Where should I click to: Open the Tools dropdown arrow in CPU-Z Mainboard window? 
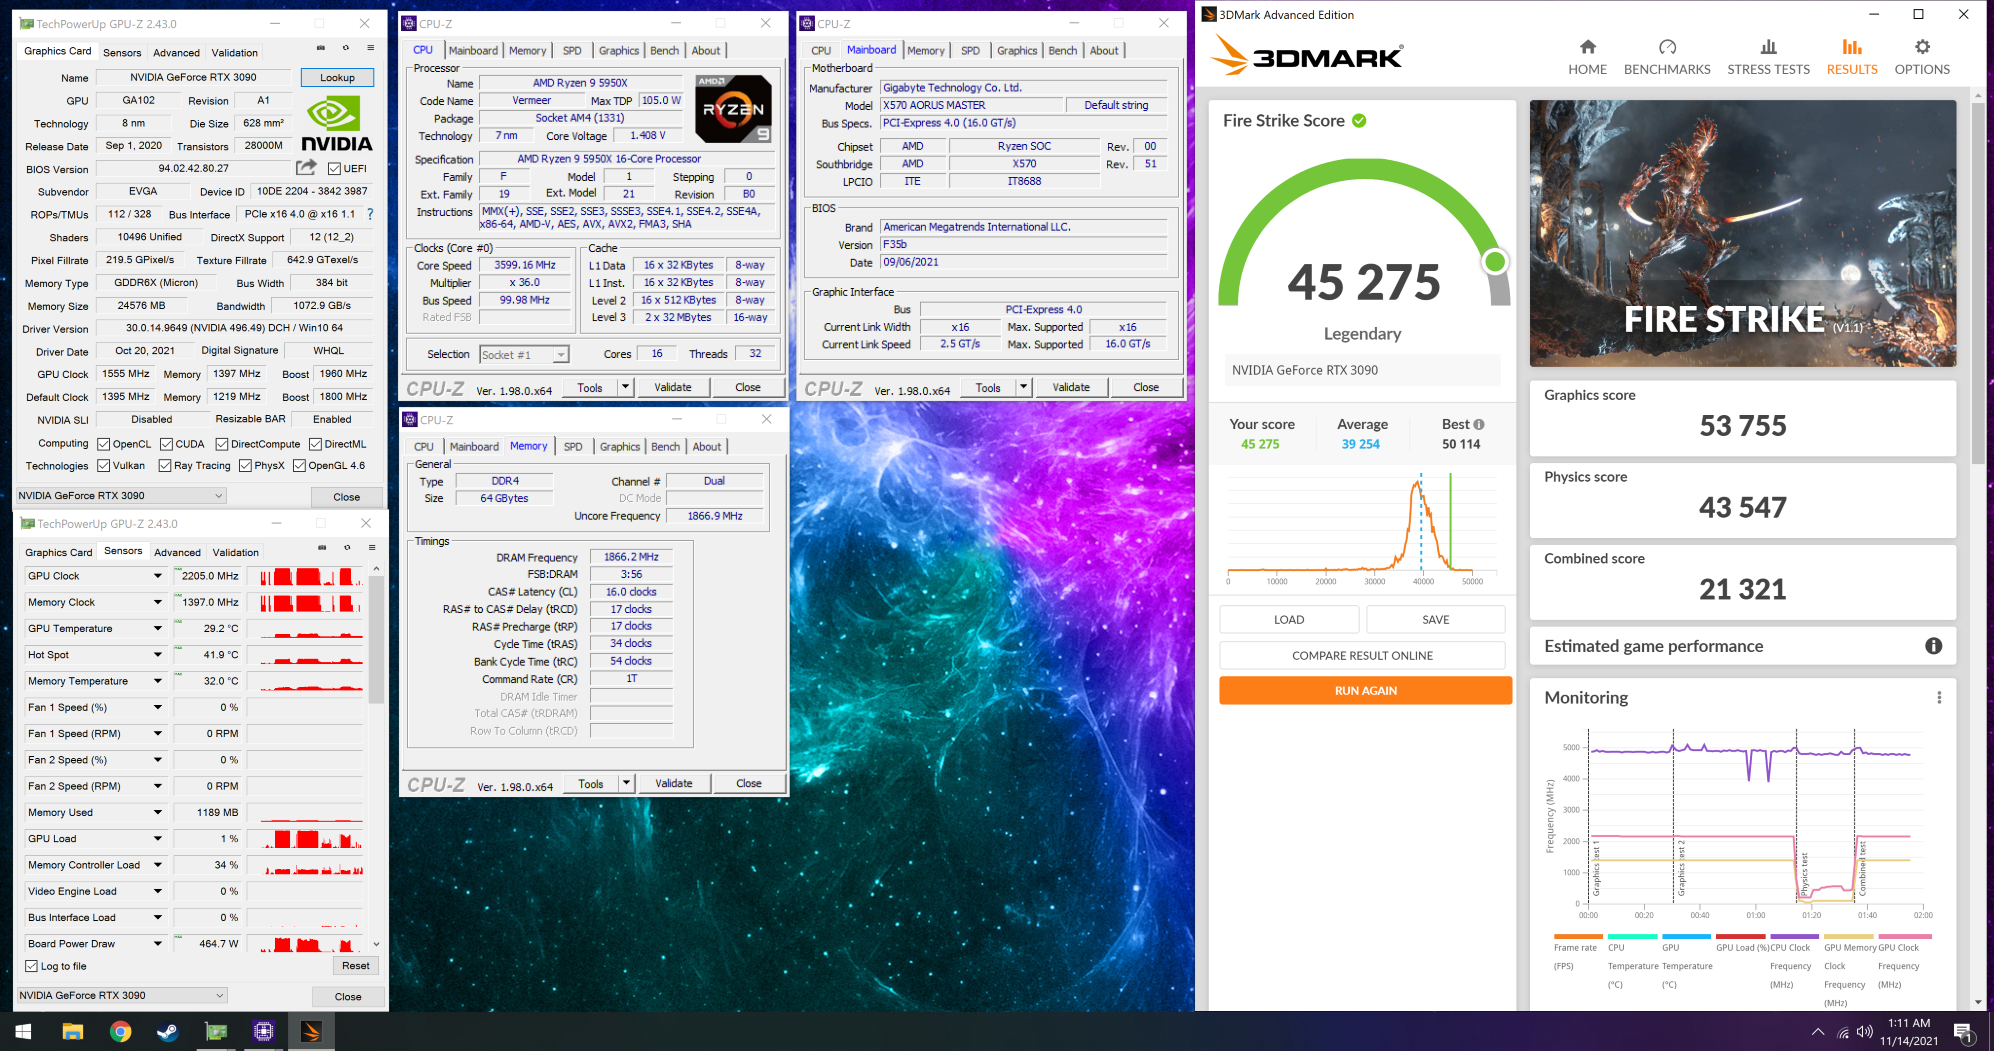pyautogui.click(x=1024, y=387)
